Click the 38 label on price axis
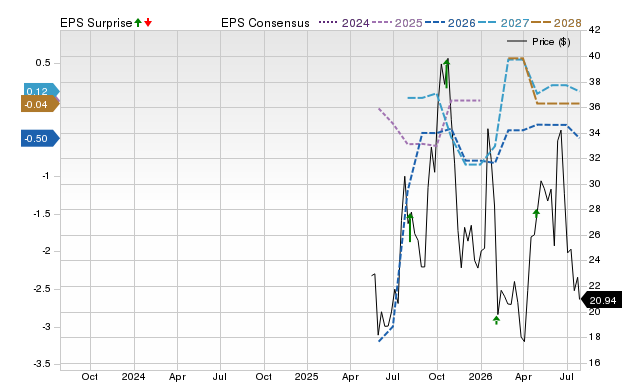Screen dimensions: 640x382 (595, 82)
